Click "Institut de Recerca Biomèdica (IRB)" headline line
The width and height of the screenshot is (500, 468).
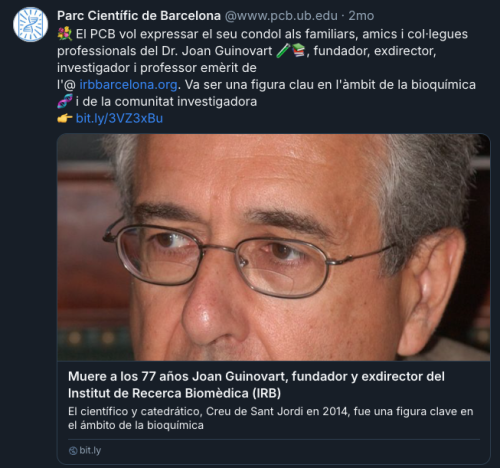tap(174, 393)
